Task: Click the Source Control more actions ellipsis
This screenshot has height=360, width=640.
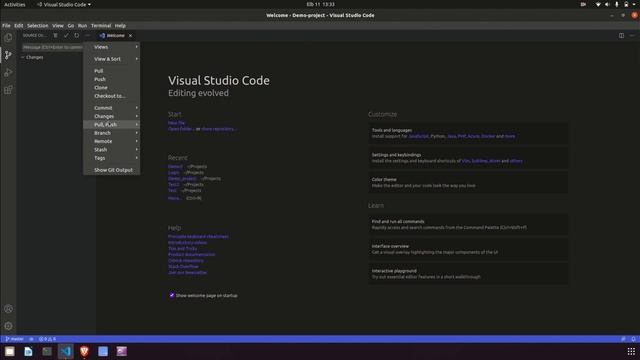Action: [87, 36]
